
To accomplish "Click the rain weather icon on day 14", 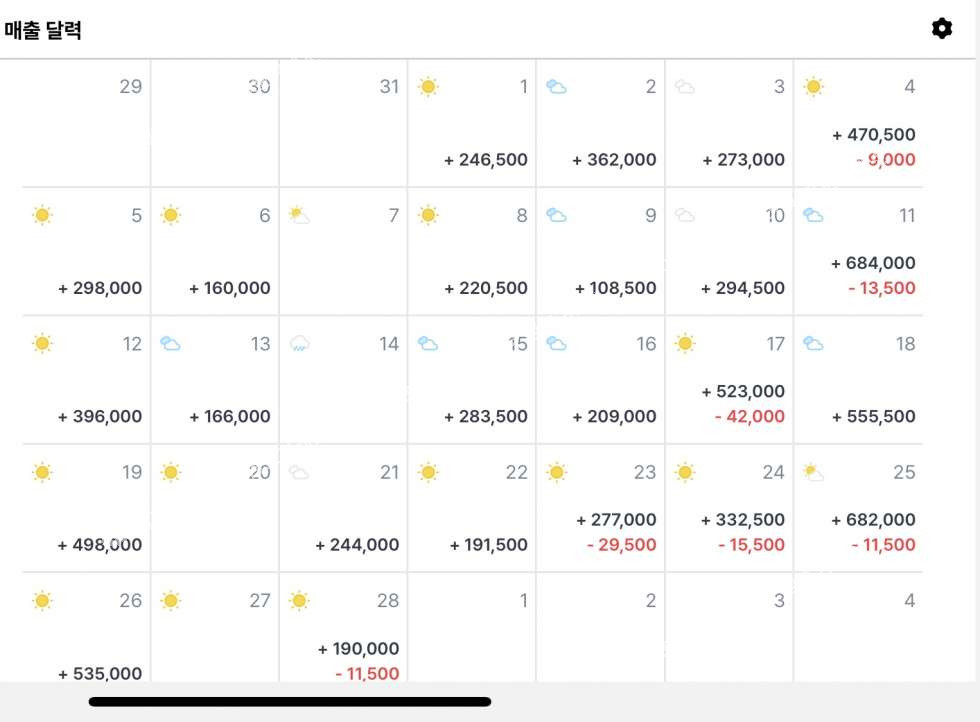I will tap(299, 344).
